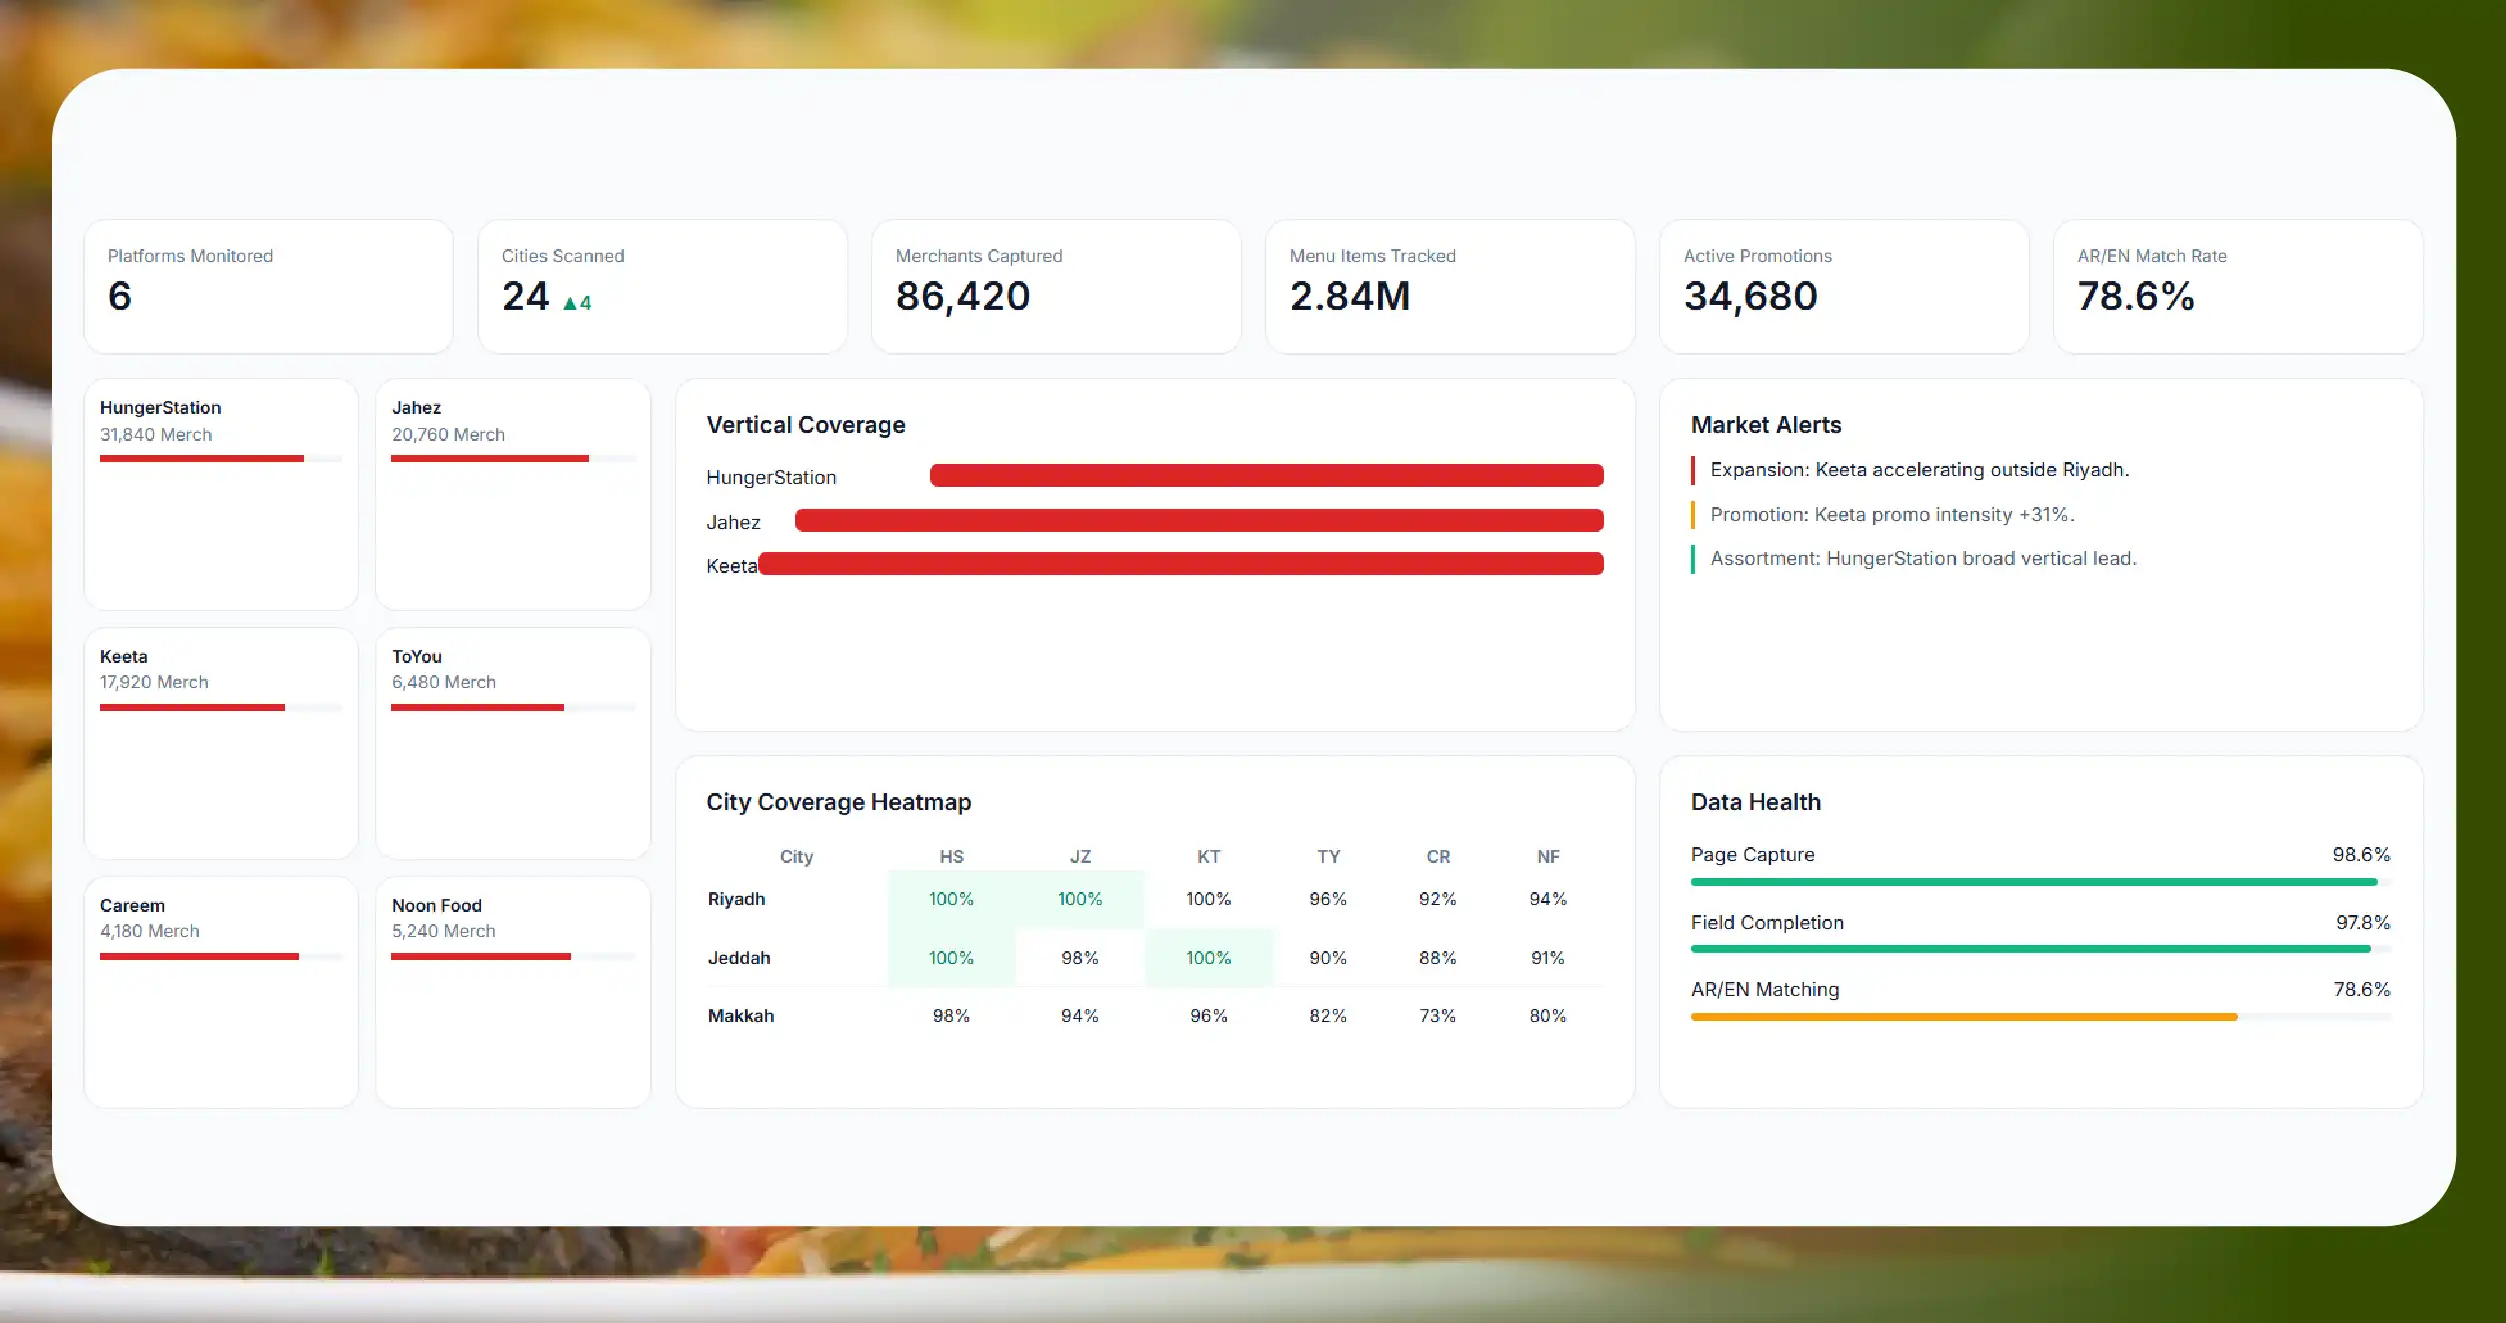Click the HS column header in heatmap
Viewport: 2506px width, 1323px height.
[951, 857]
